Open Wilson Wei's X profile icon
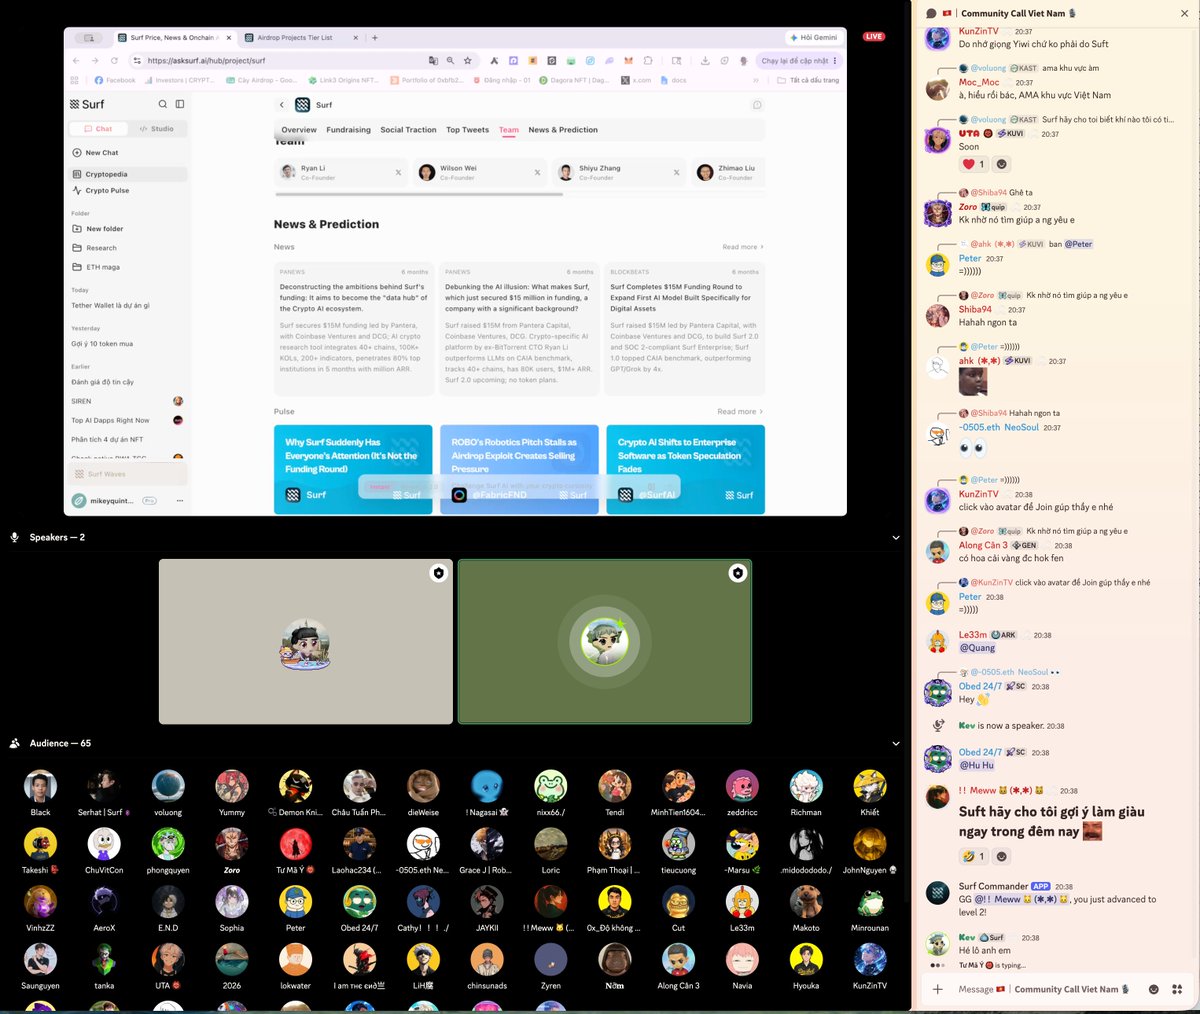Image resolution: width=1200 pixels, height=1014 pixels. coord(537,173)
